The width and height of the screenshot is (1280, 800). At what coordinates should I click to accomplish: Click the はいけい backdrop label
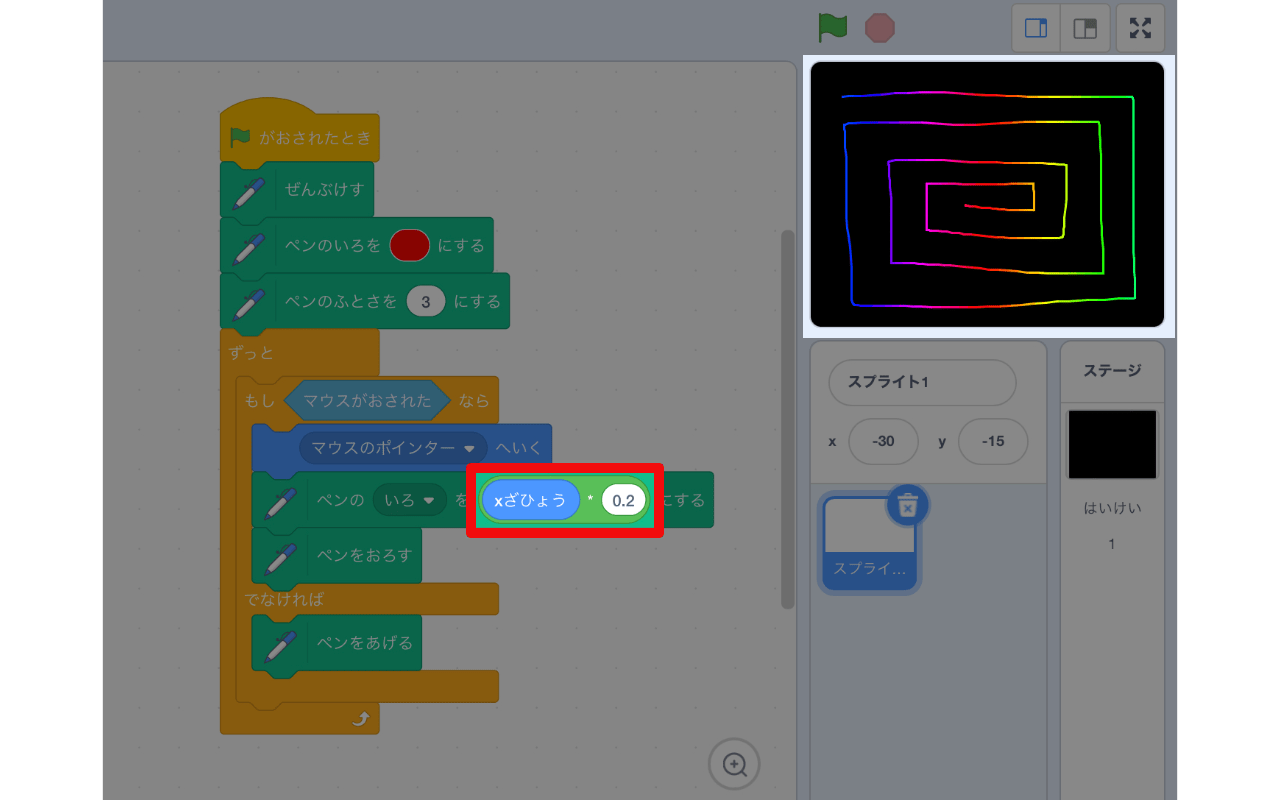pyautogui.click(x=1112, y=508)
